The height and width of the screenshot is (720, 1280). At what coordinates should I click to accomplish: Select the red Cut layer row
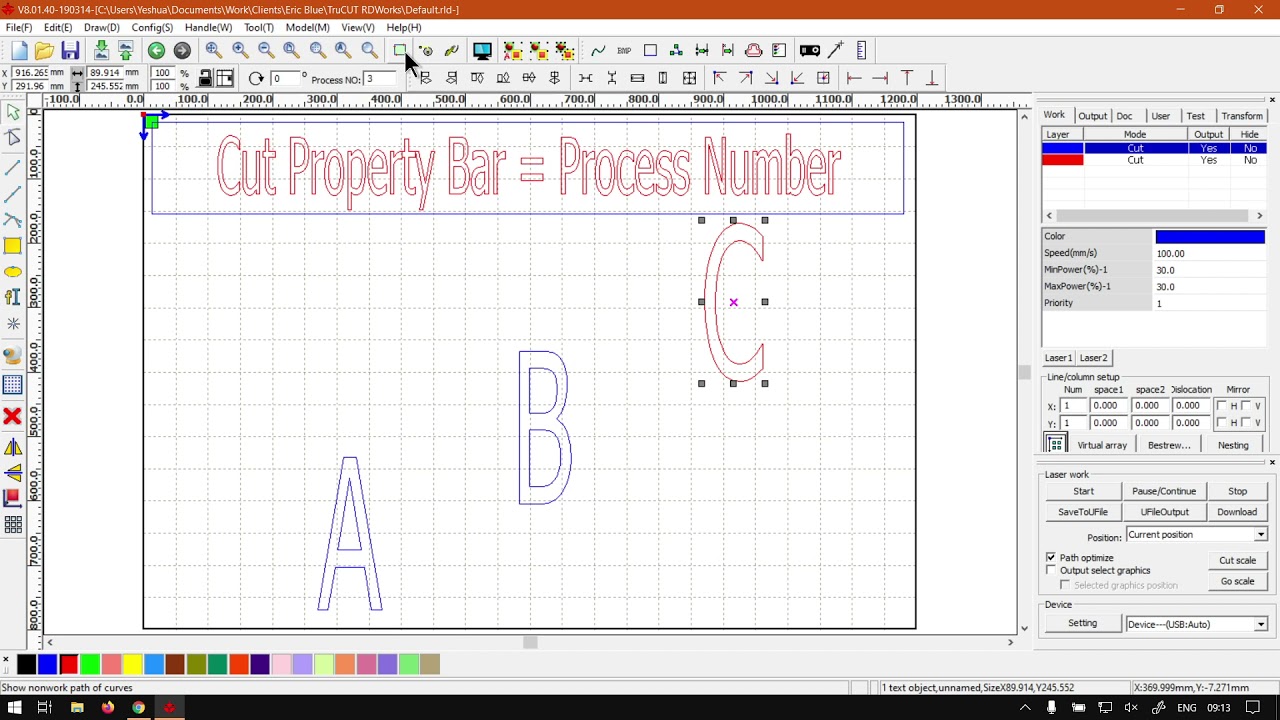tap(1155, 160)
